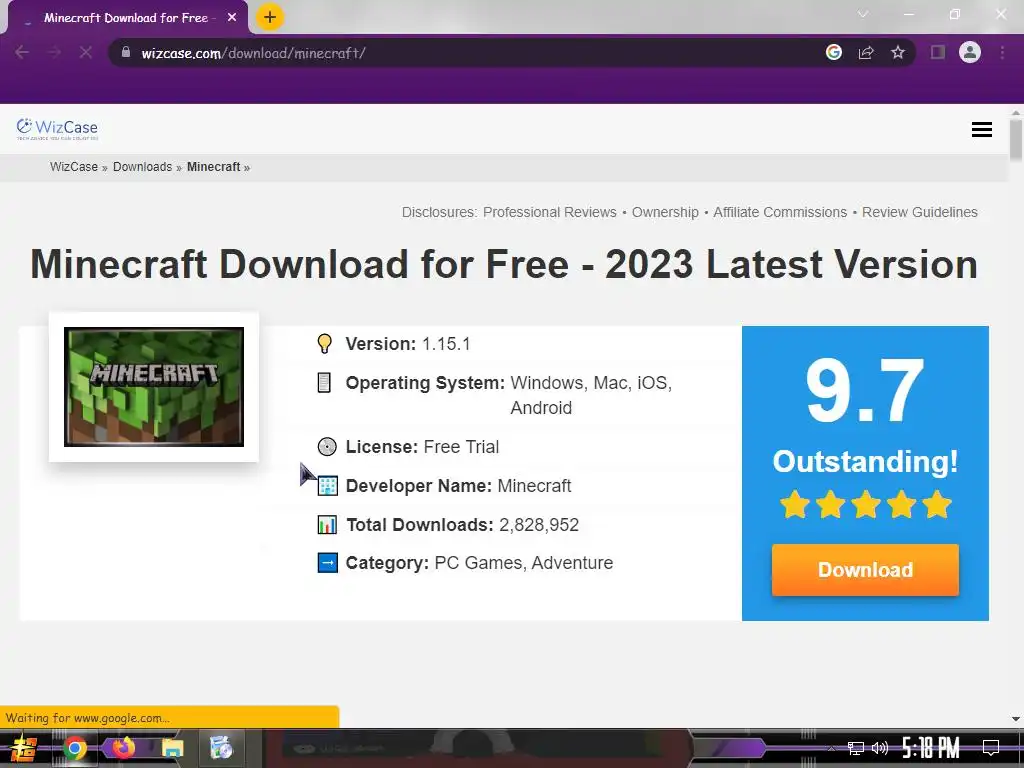Image resolution: width=1024 pixels, height=768 pixels.
Task: Open the Windows Start button
Action: (24, 748)
